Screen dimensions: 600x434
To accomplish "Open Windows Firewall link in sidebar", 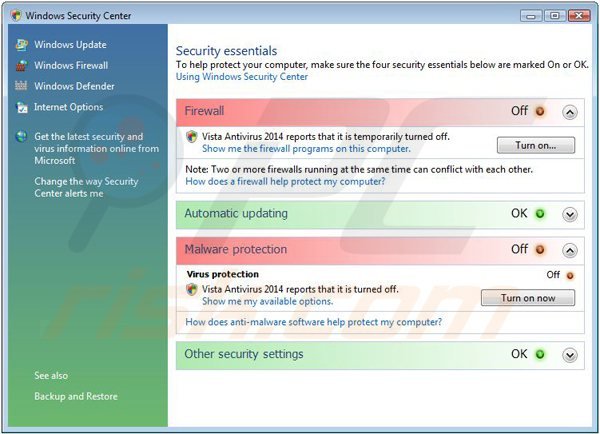I will coord(71,65).
